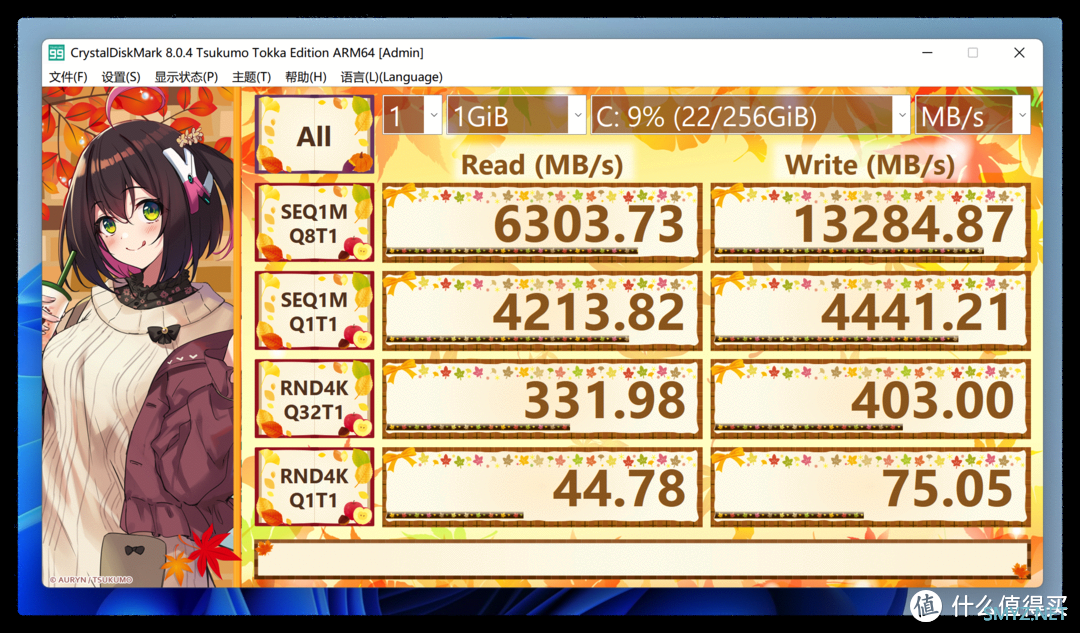Open the 文件(F) menu
This screenshot has height=633, width=1080.
[x=68, y=76]
